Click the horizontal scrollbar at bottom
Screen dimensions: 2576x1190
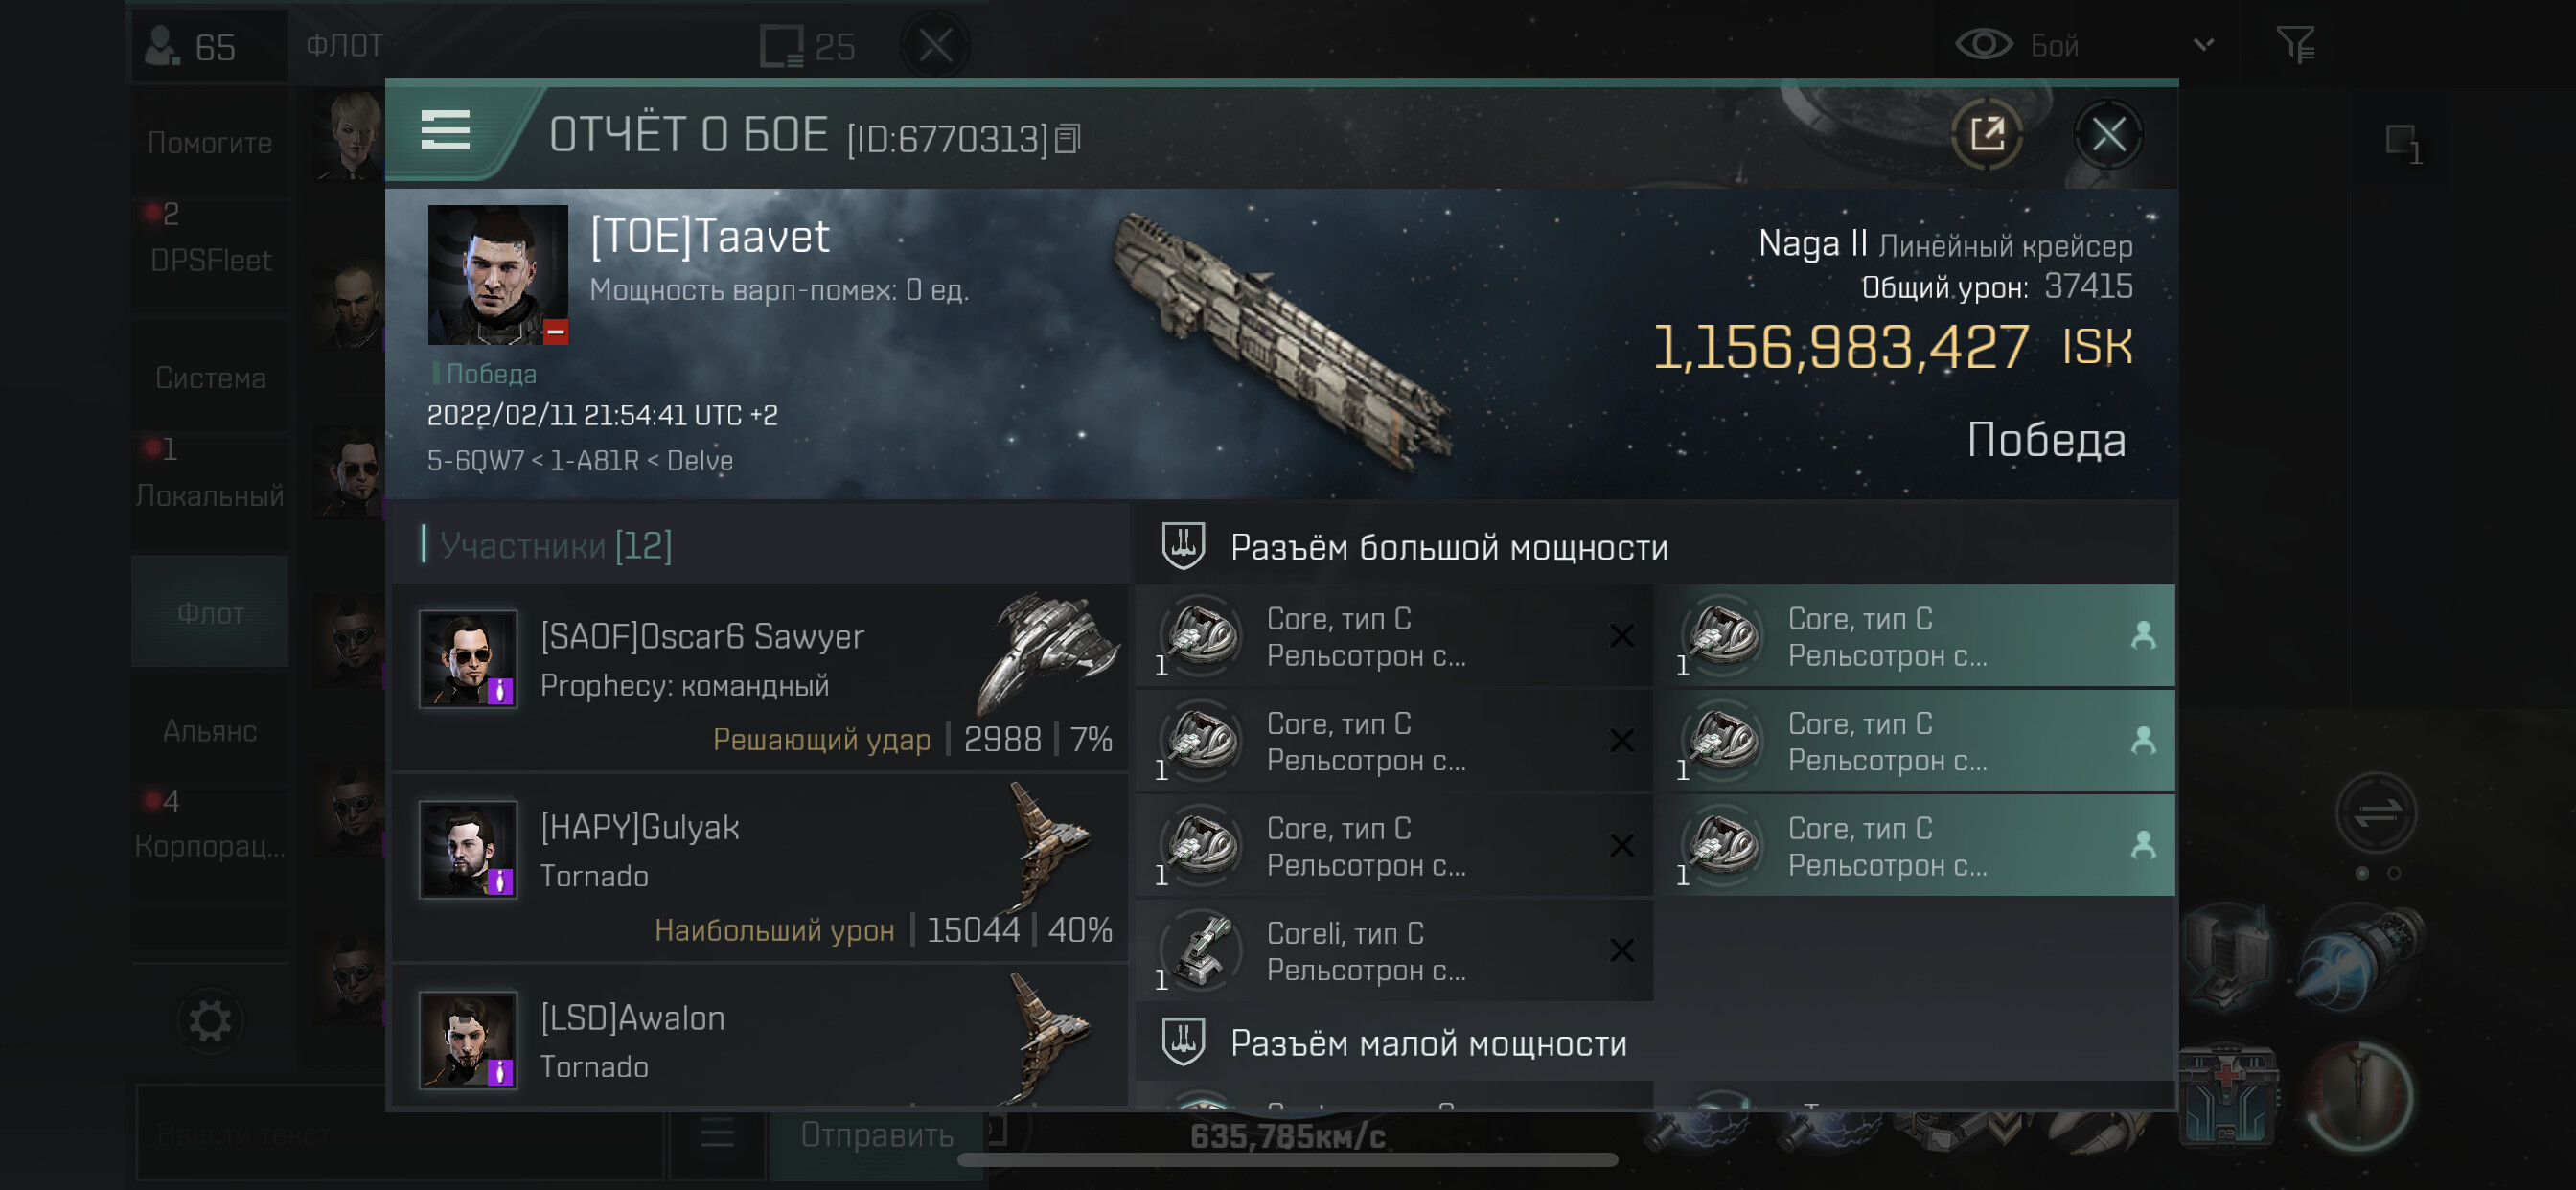1287,1160
